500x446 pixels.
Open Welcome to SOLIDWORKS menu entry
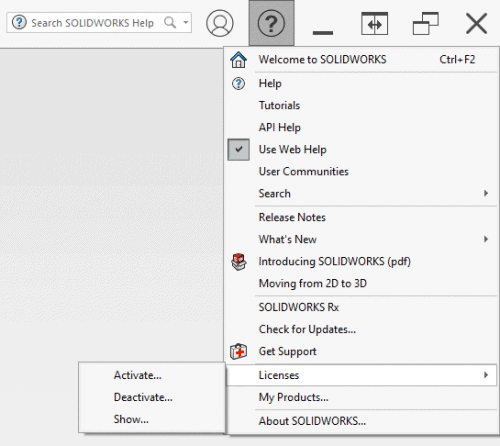pos(362,60)
